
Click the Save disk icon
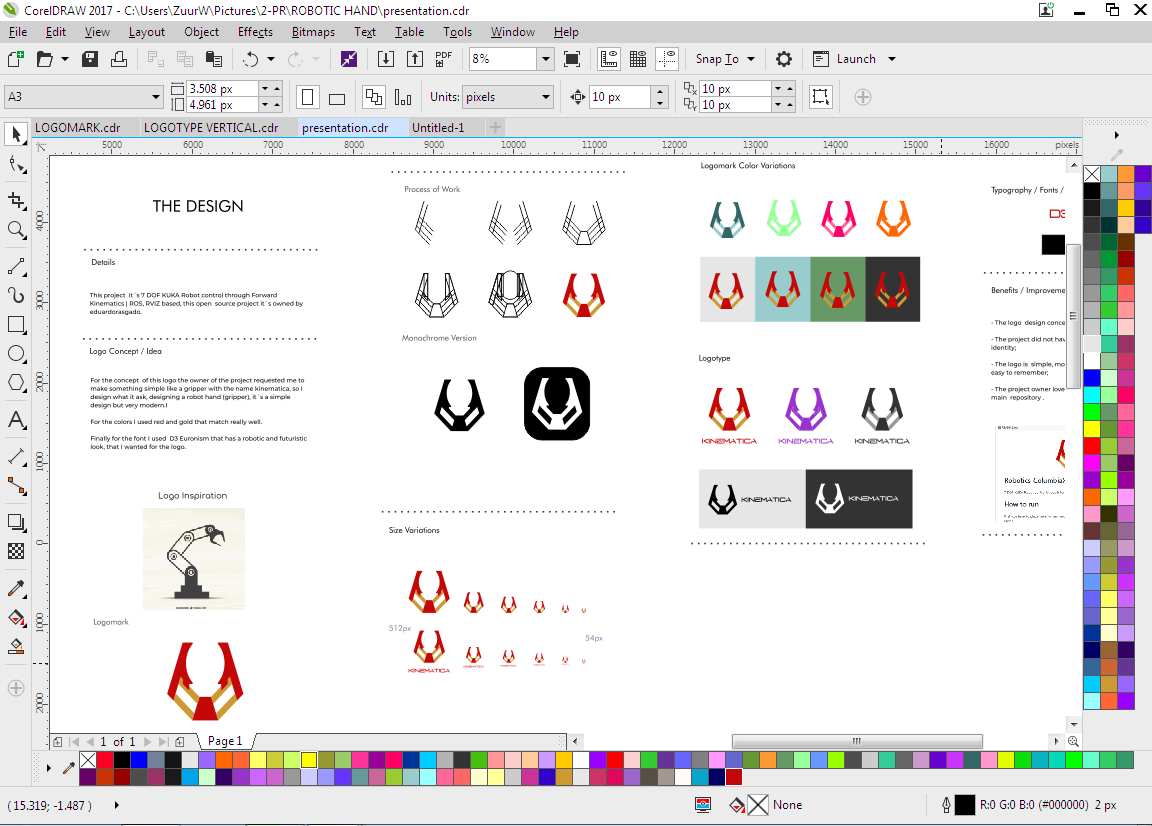[x=90, y=59]
